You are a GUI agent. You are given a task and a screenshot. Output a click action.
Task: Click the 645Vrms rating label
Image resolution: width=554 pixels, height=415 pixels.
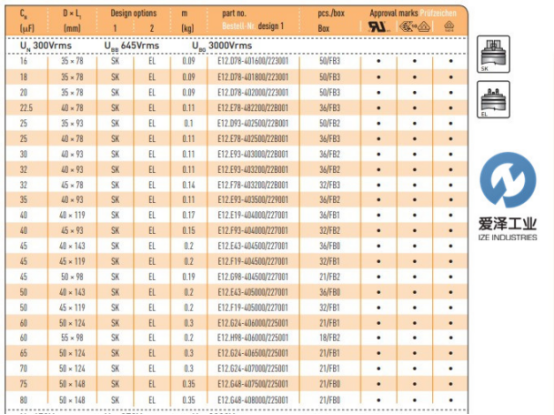[x=140, y=46]
